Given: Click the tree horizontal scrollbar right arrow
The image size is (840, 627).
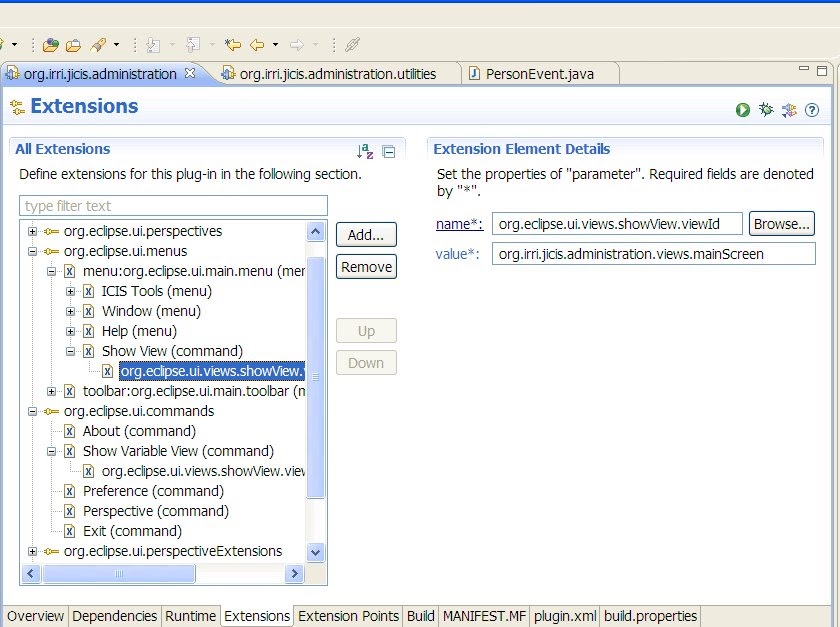Looking at the screenshot, I should click(x=295, y=573).
